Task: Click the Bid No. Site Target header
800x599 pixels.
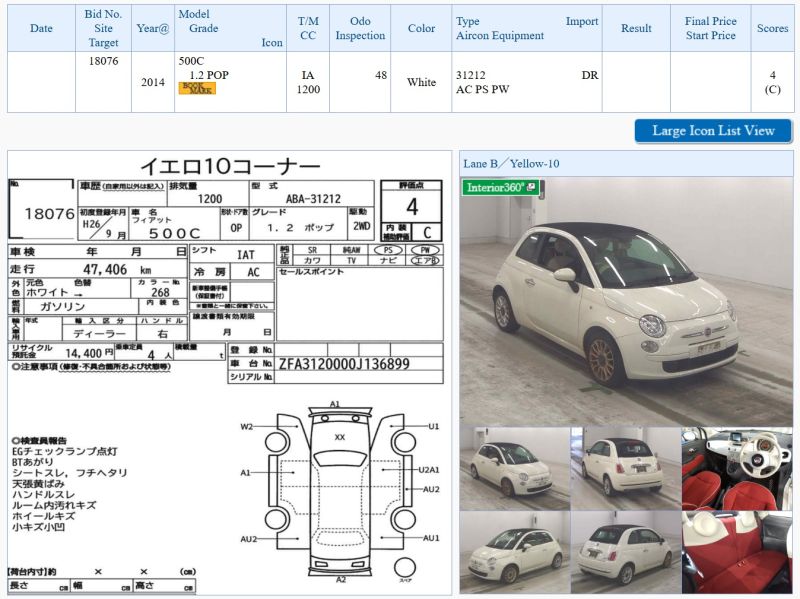Action: (104, 29)
